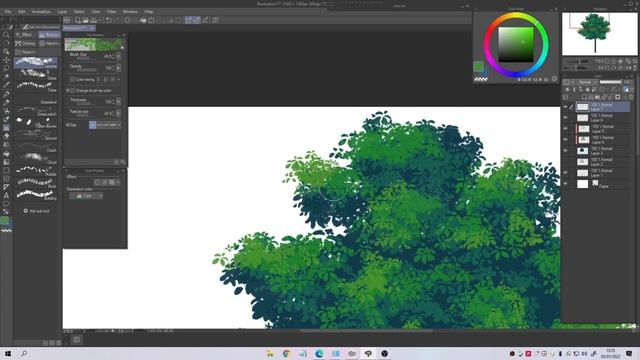Image resolution: width=640 pixels, height=360 pixels.
Task: Select the Text tool (A icon)
Action: (x=6, y=196)
